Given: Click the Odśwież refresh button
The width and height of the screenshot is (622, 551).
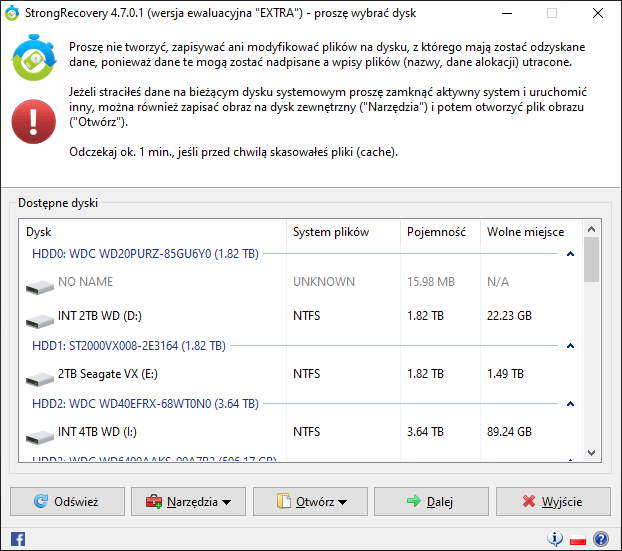Looking at the screenshot, I should point(67,502).
